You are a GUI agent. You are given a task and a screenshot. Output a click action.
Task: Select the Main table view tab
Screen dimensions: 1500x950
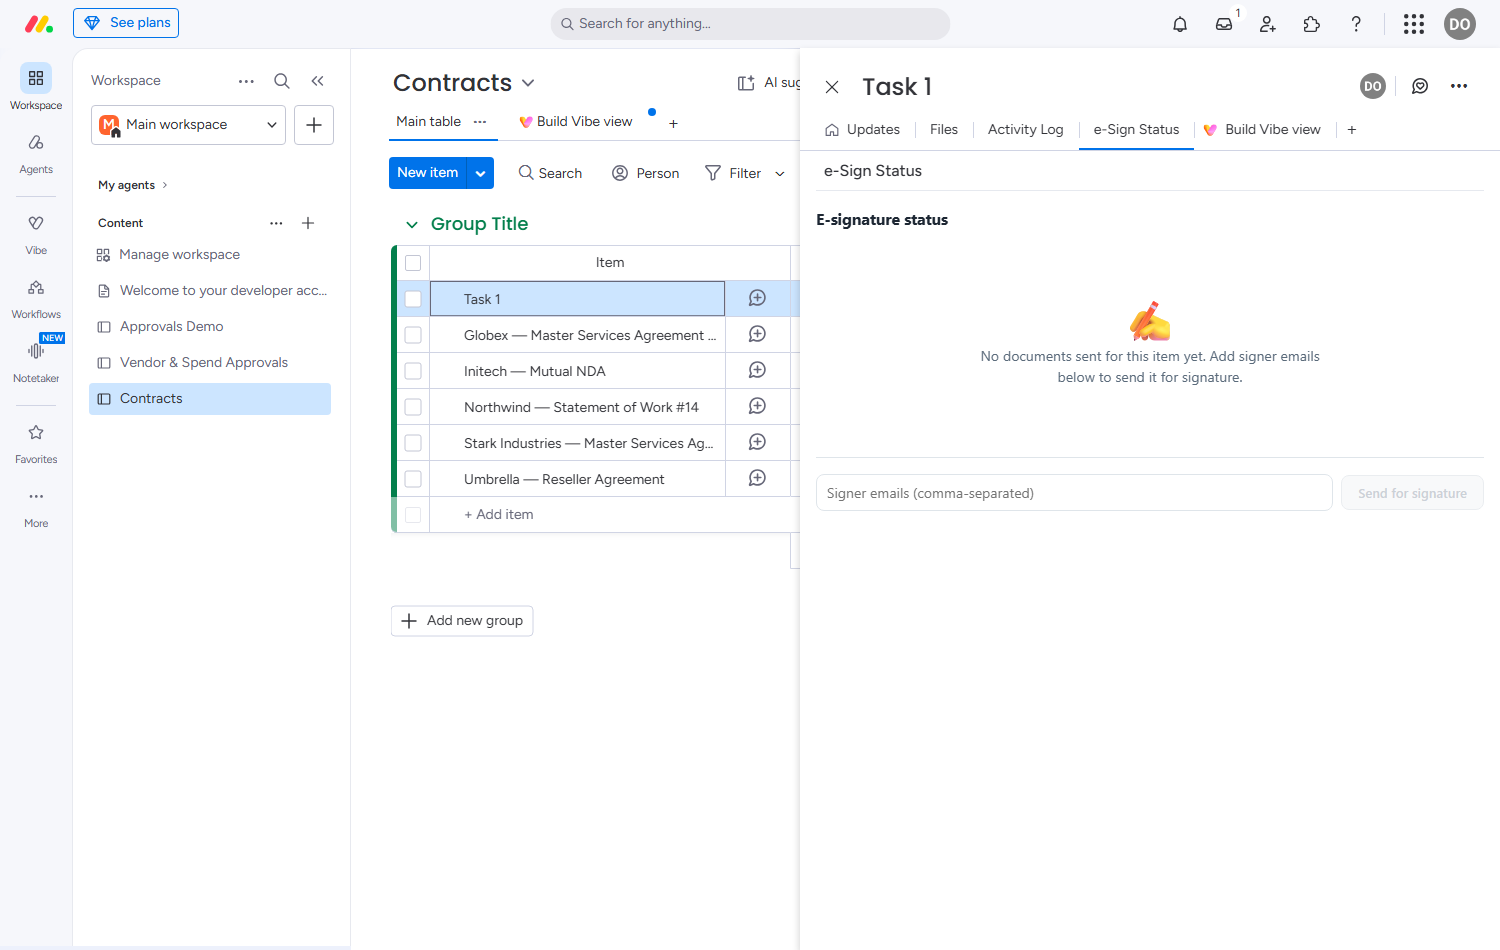429,122
